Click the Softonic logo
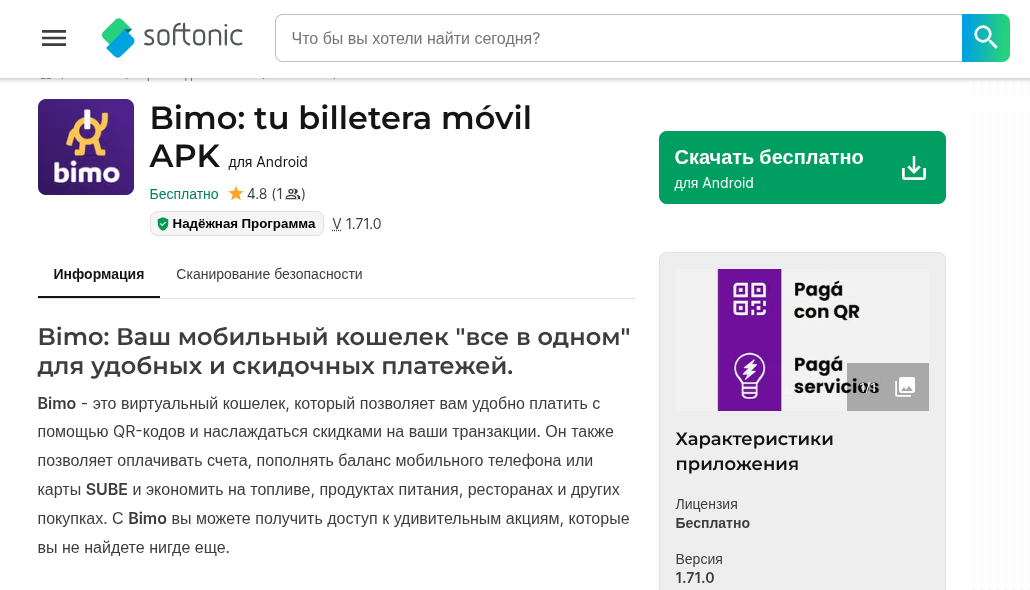 (x=172, y=38)
